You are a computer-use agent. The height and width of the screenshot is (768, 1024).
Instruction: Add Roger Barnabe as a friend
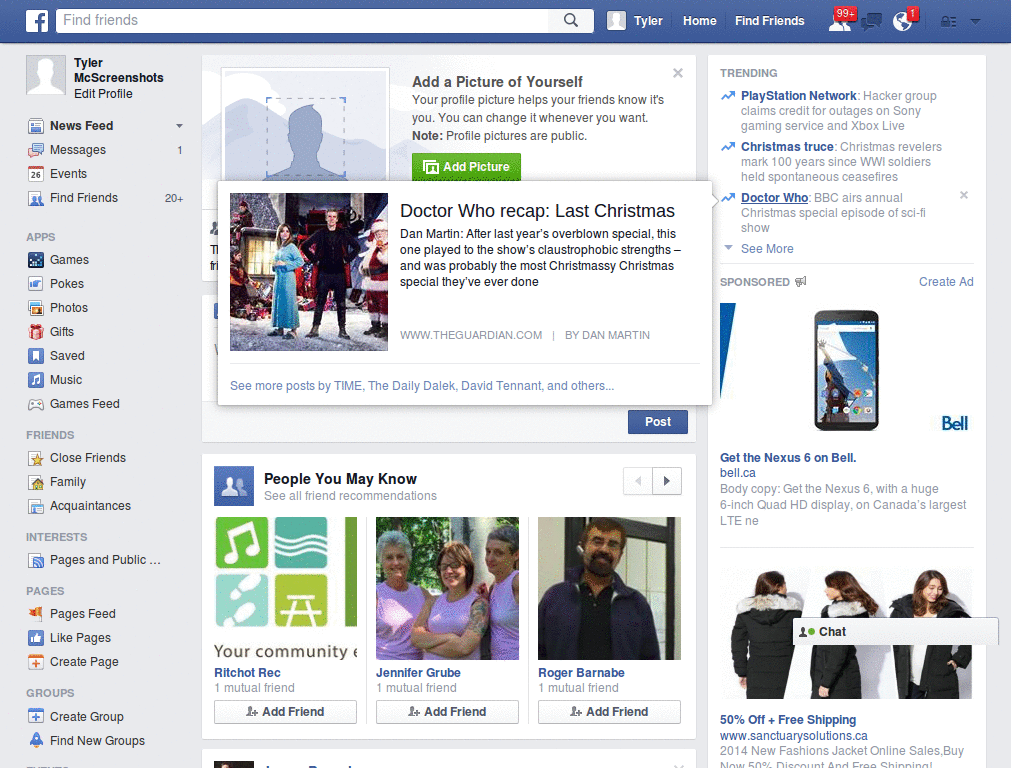(x=609, y=712)
